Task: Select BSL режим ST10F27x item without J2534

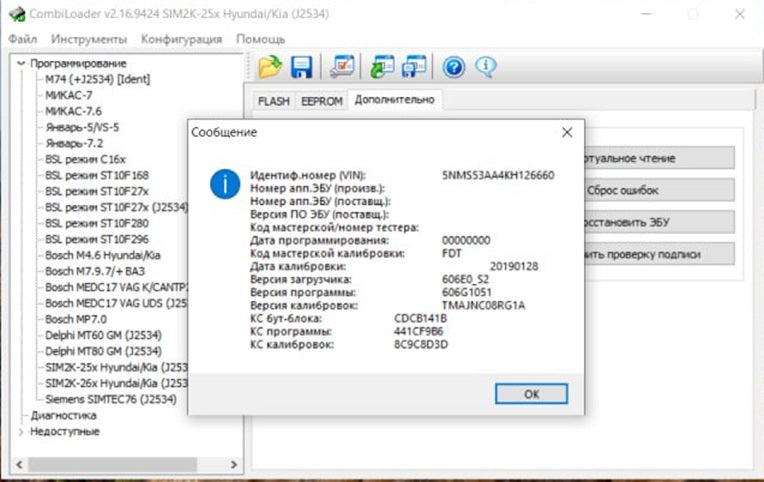Action: 97,191
